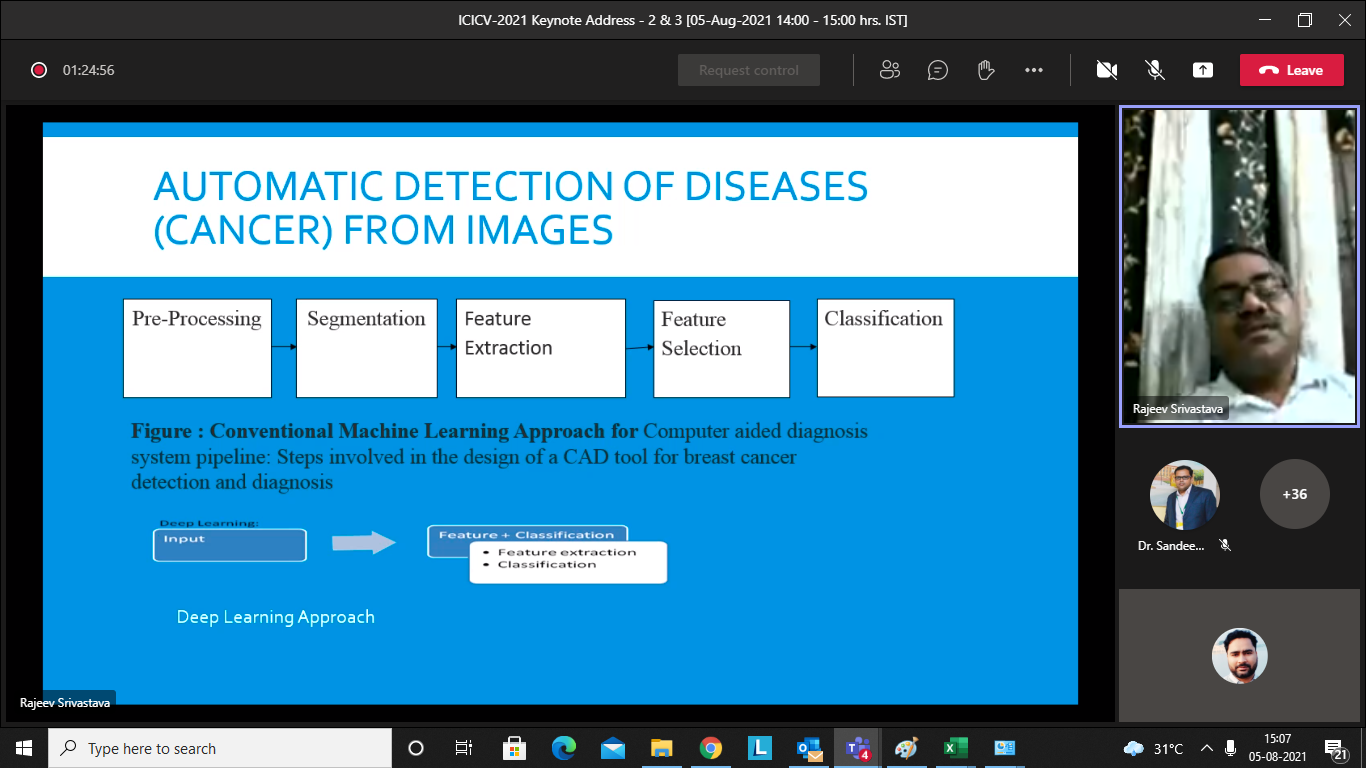The width and height of the screenshot is (1366, 768).
Task: Open the notification center
Action: click(1335, 748)
